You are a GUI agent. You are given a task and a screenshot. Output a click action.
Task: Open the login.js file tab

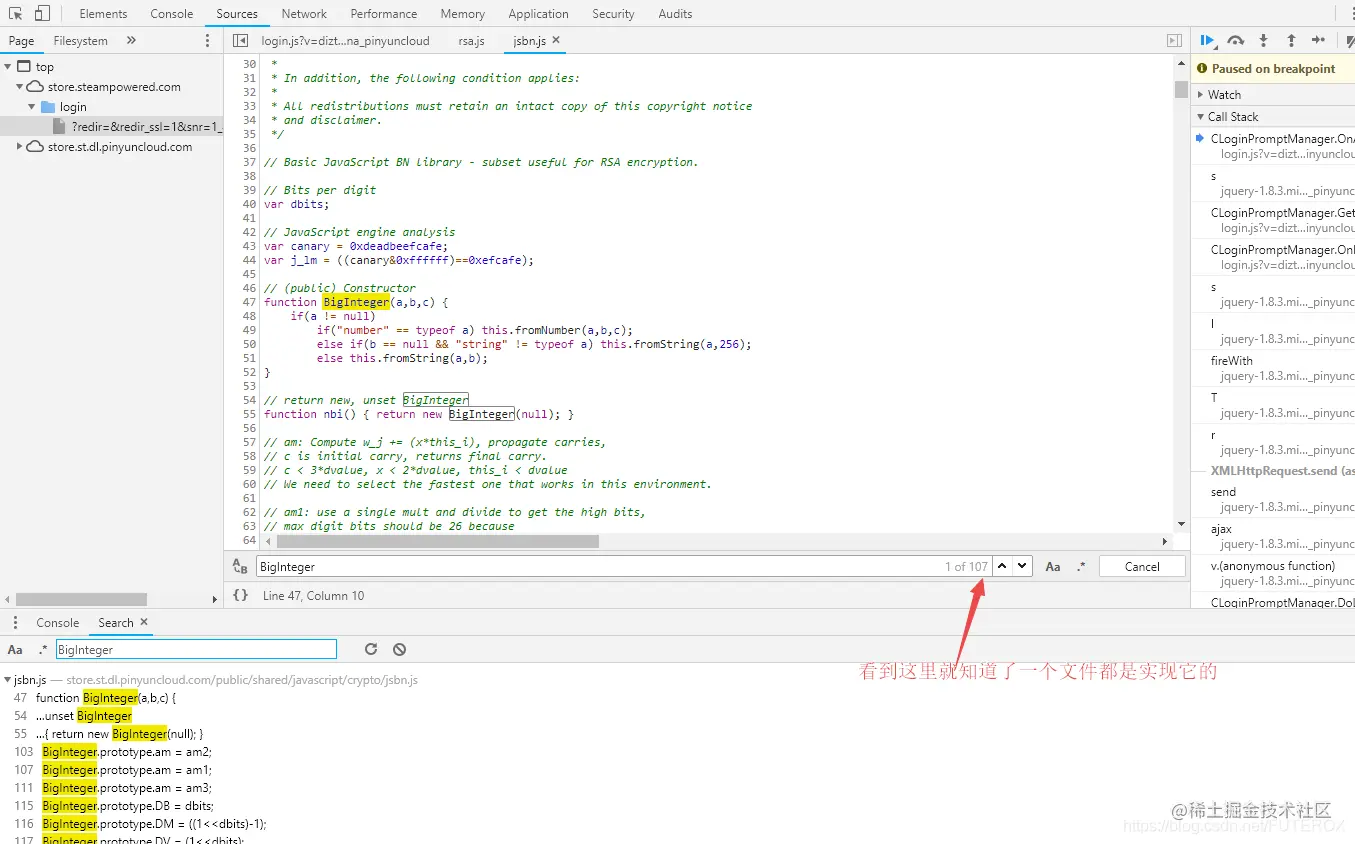coord(345,41)
